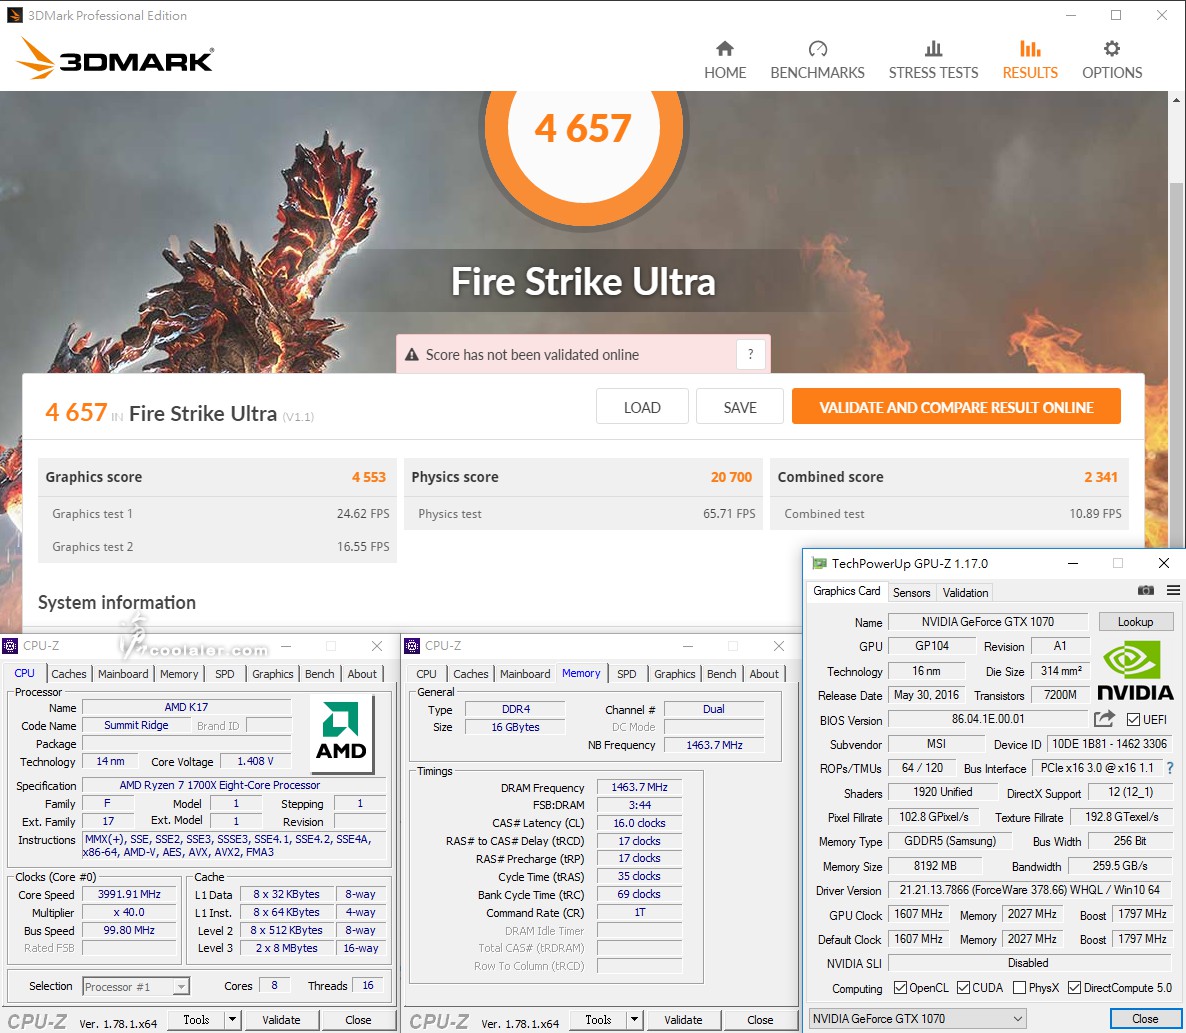Enable PhysX checkbox

point(1019,988)
